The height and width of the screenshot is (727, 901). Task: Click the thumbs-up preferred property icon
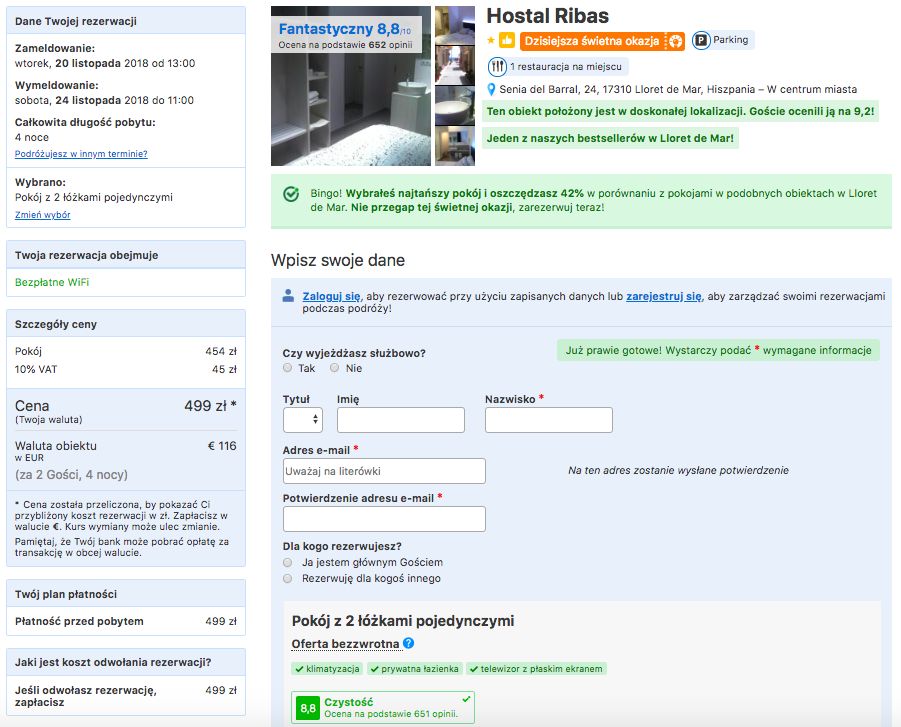click(x=507, y=41)
